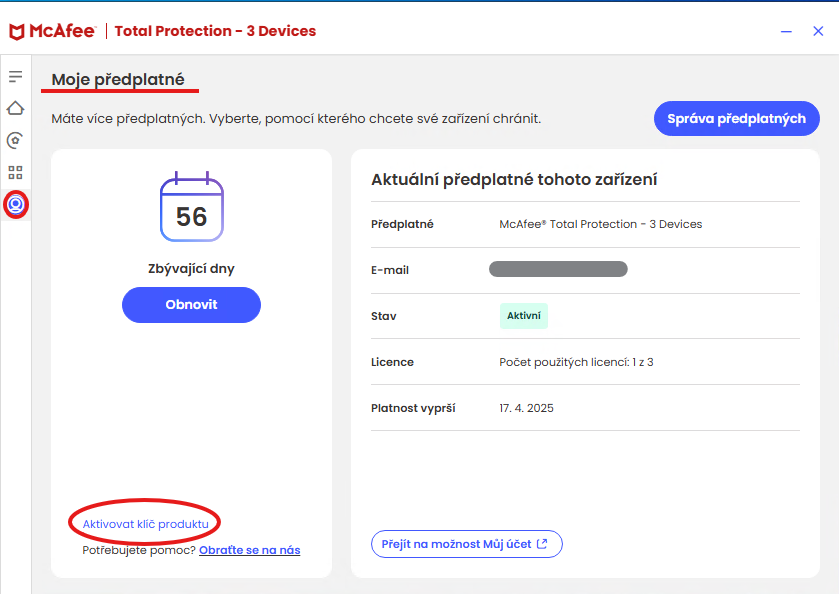Click the Licence row label
The width and height of the screenshot is (839, 594).
point(392,362)
